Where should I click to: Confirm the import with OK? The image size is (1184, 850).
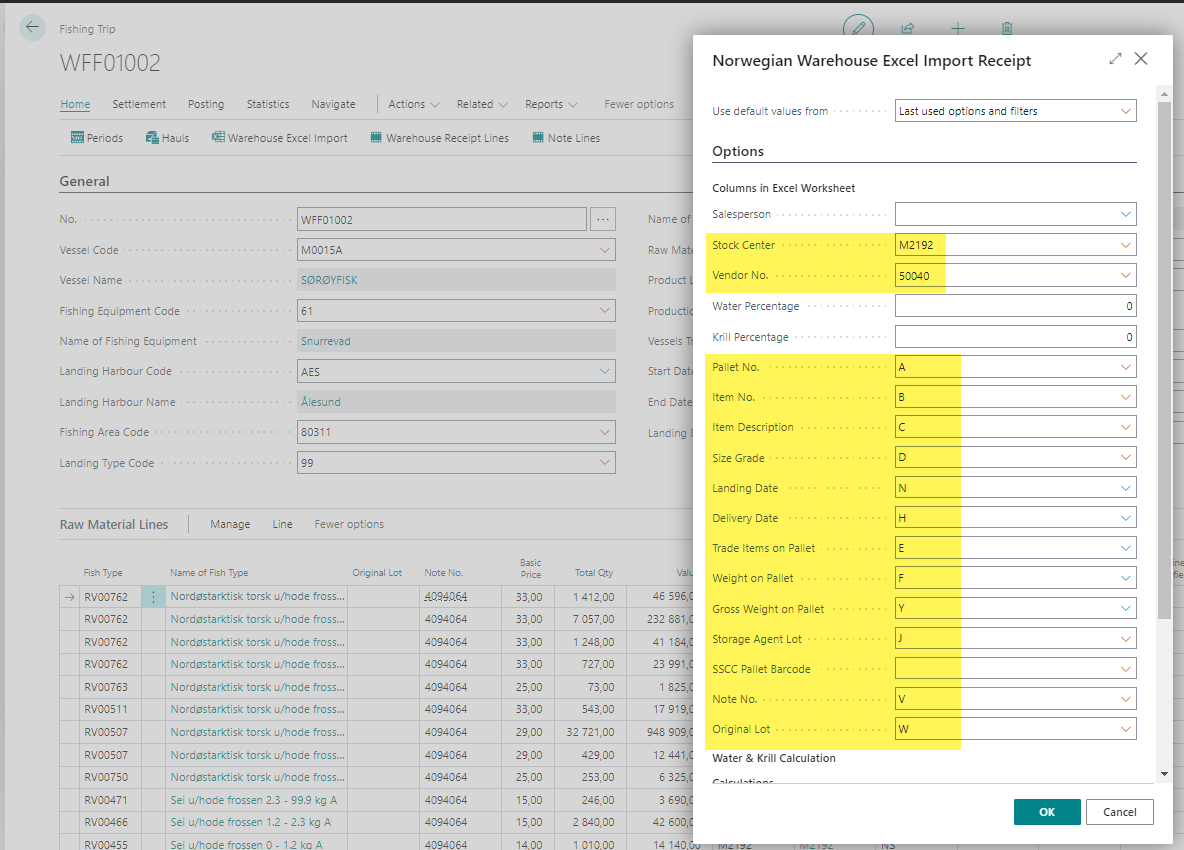pyautogui.click(x=1046, y=812)
